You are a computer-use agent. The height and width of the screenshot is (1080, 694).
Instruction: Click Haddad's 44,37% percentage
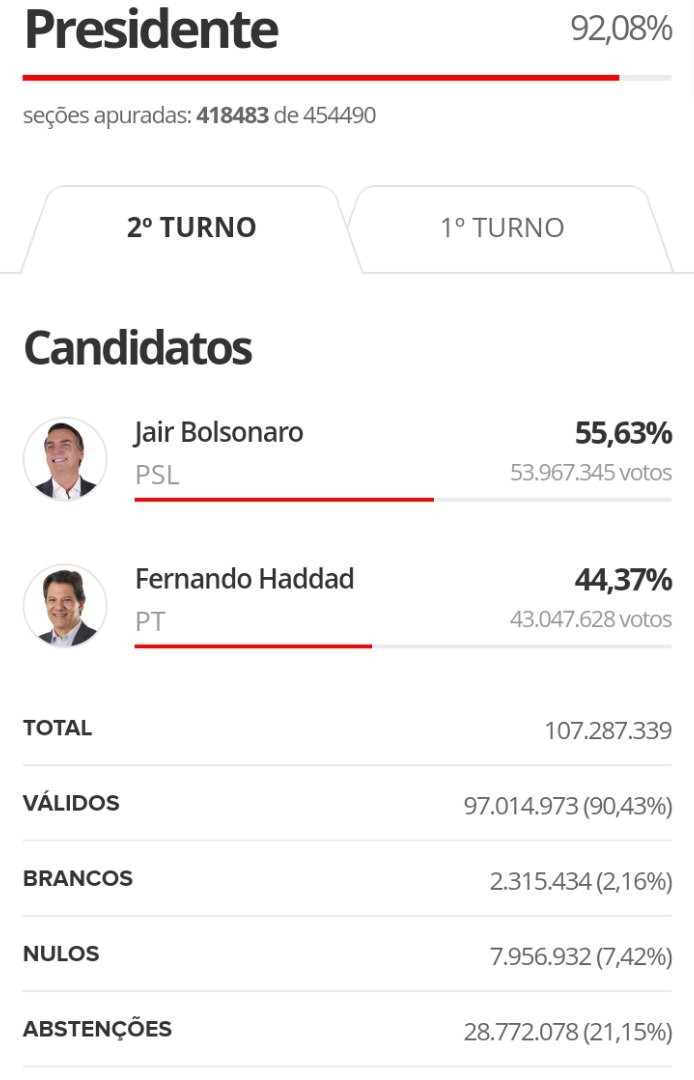point(622,579)
